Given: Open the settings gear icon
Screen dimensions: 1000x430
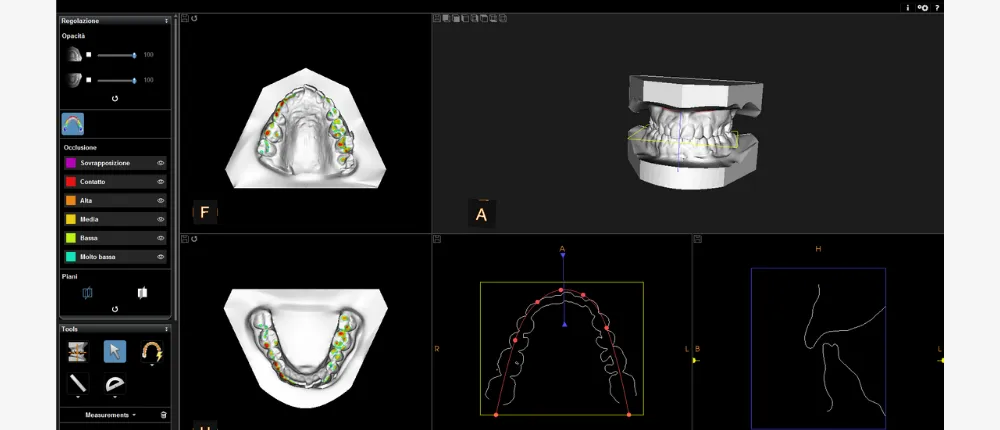Looking at the screenshot, I should [922, 7].
